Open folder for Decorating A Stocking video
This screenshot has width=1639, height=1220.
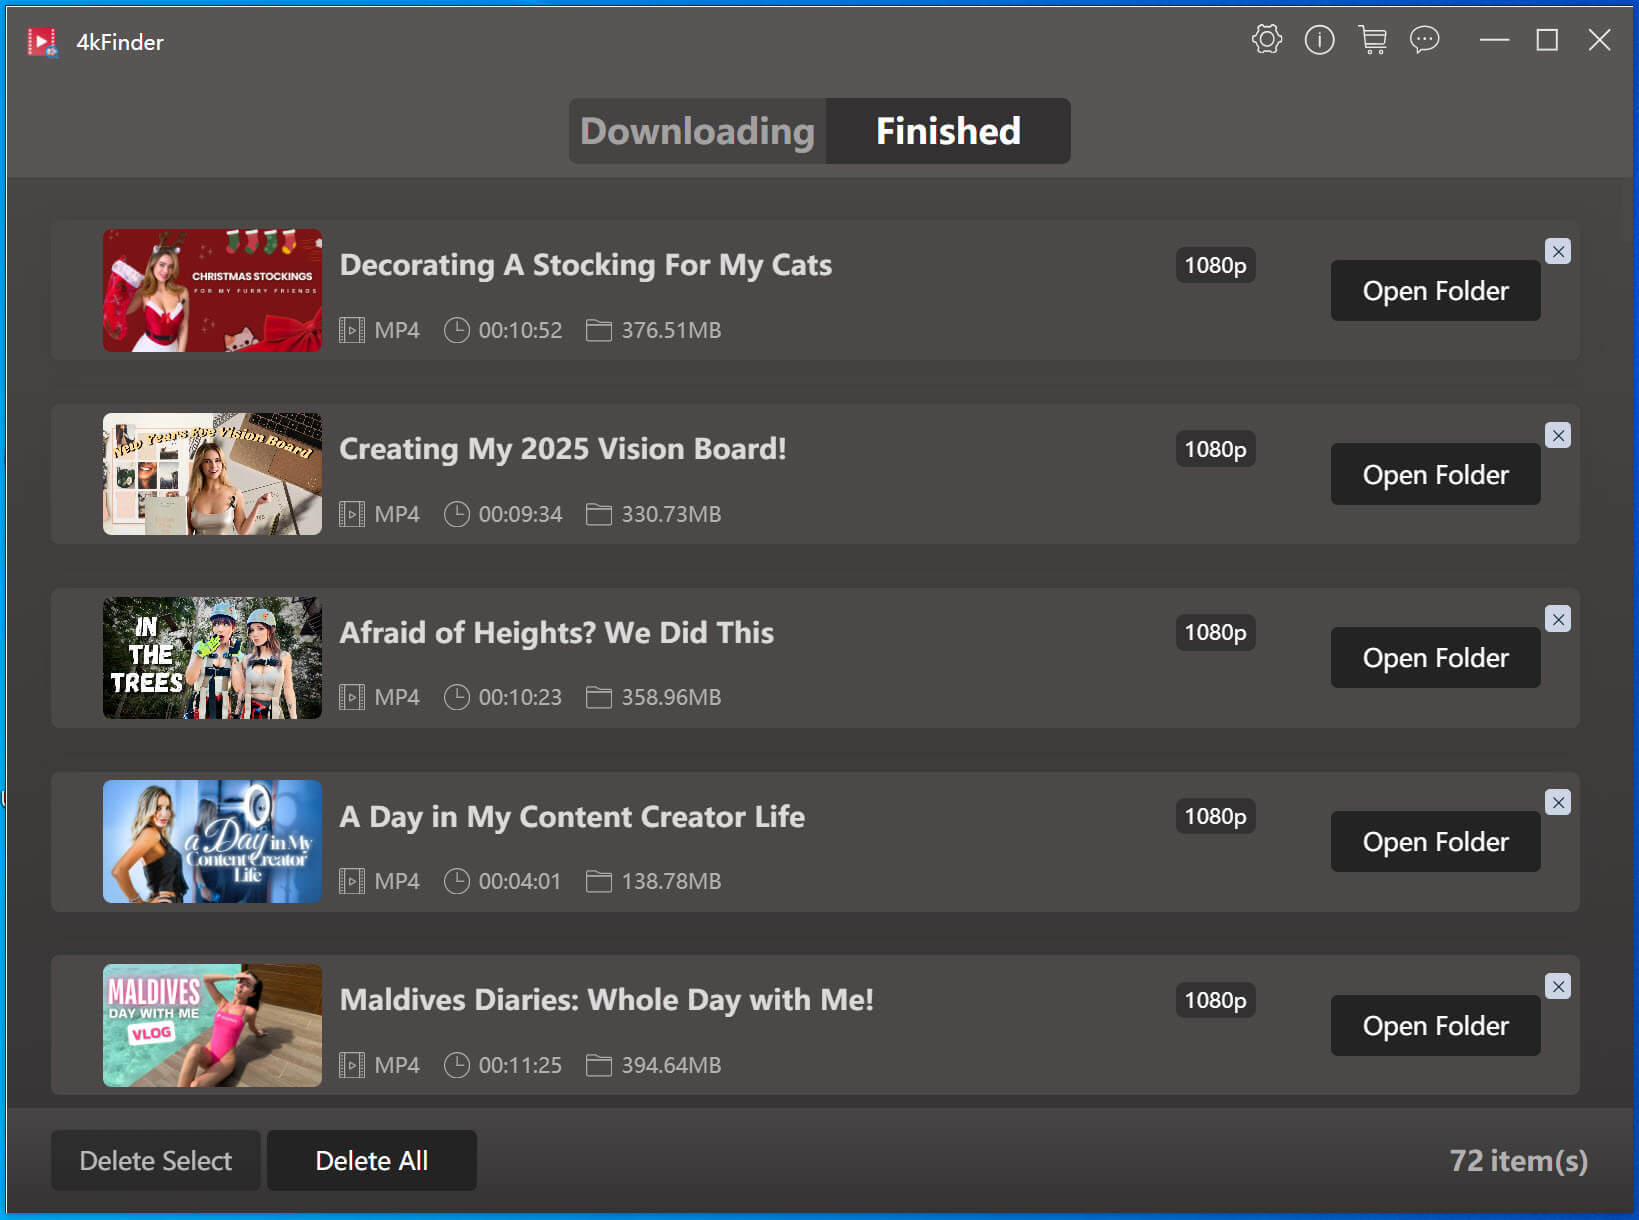point(1434,291)
